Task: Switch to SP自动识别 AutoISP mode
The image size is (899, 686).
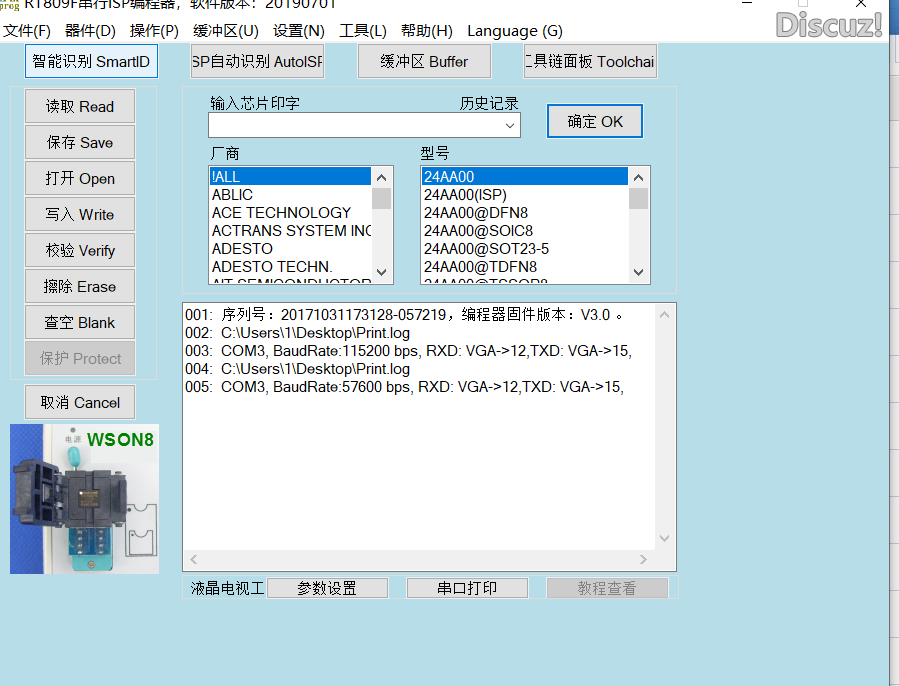Action: click(x=257, y=61)
